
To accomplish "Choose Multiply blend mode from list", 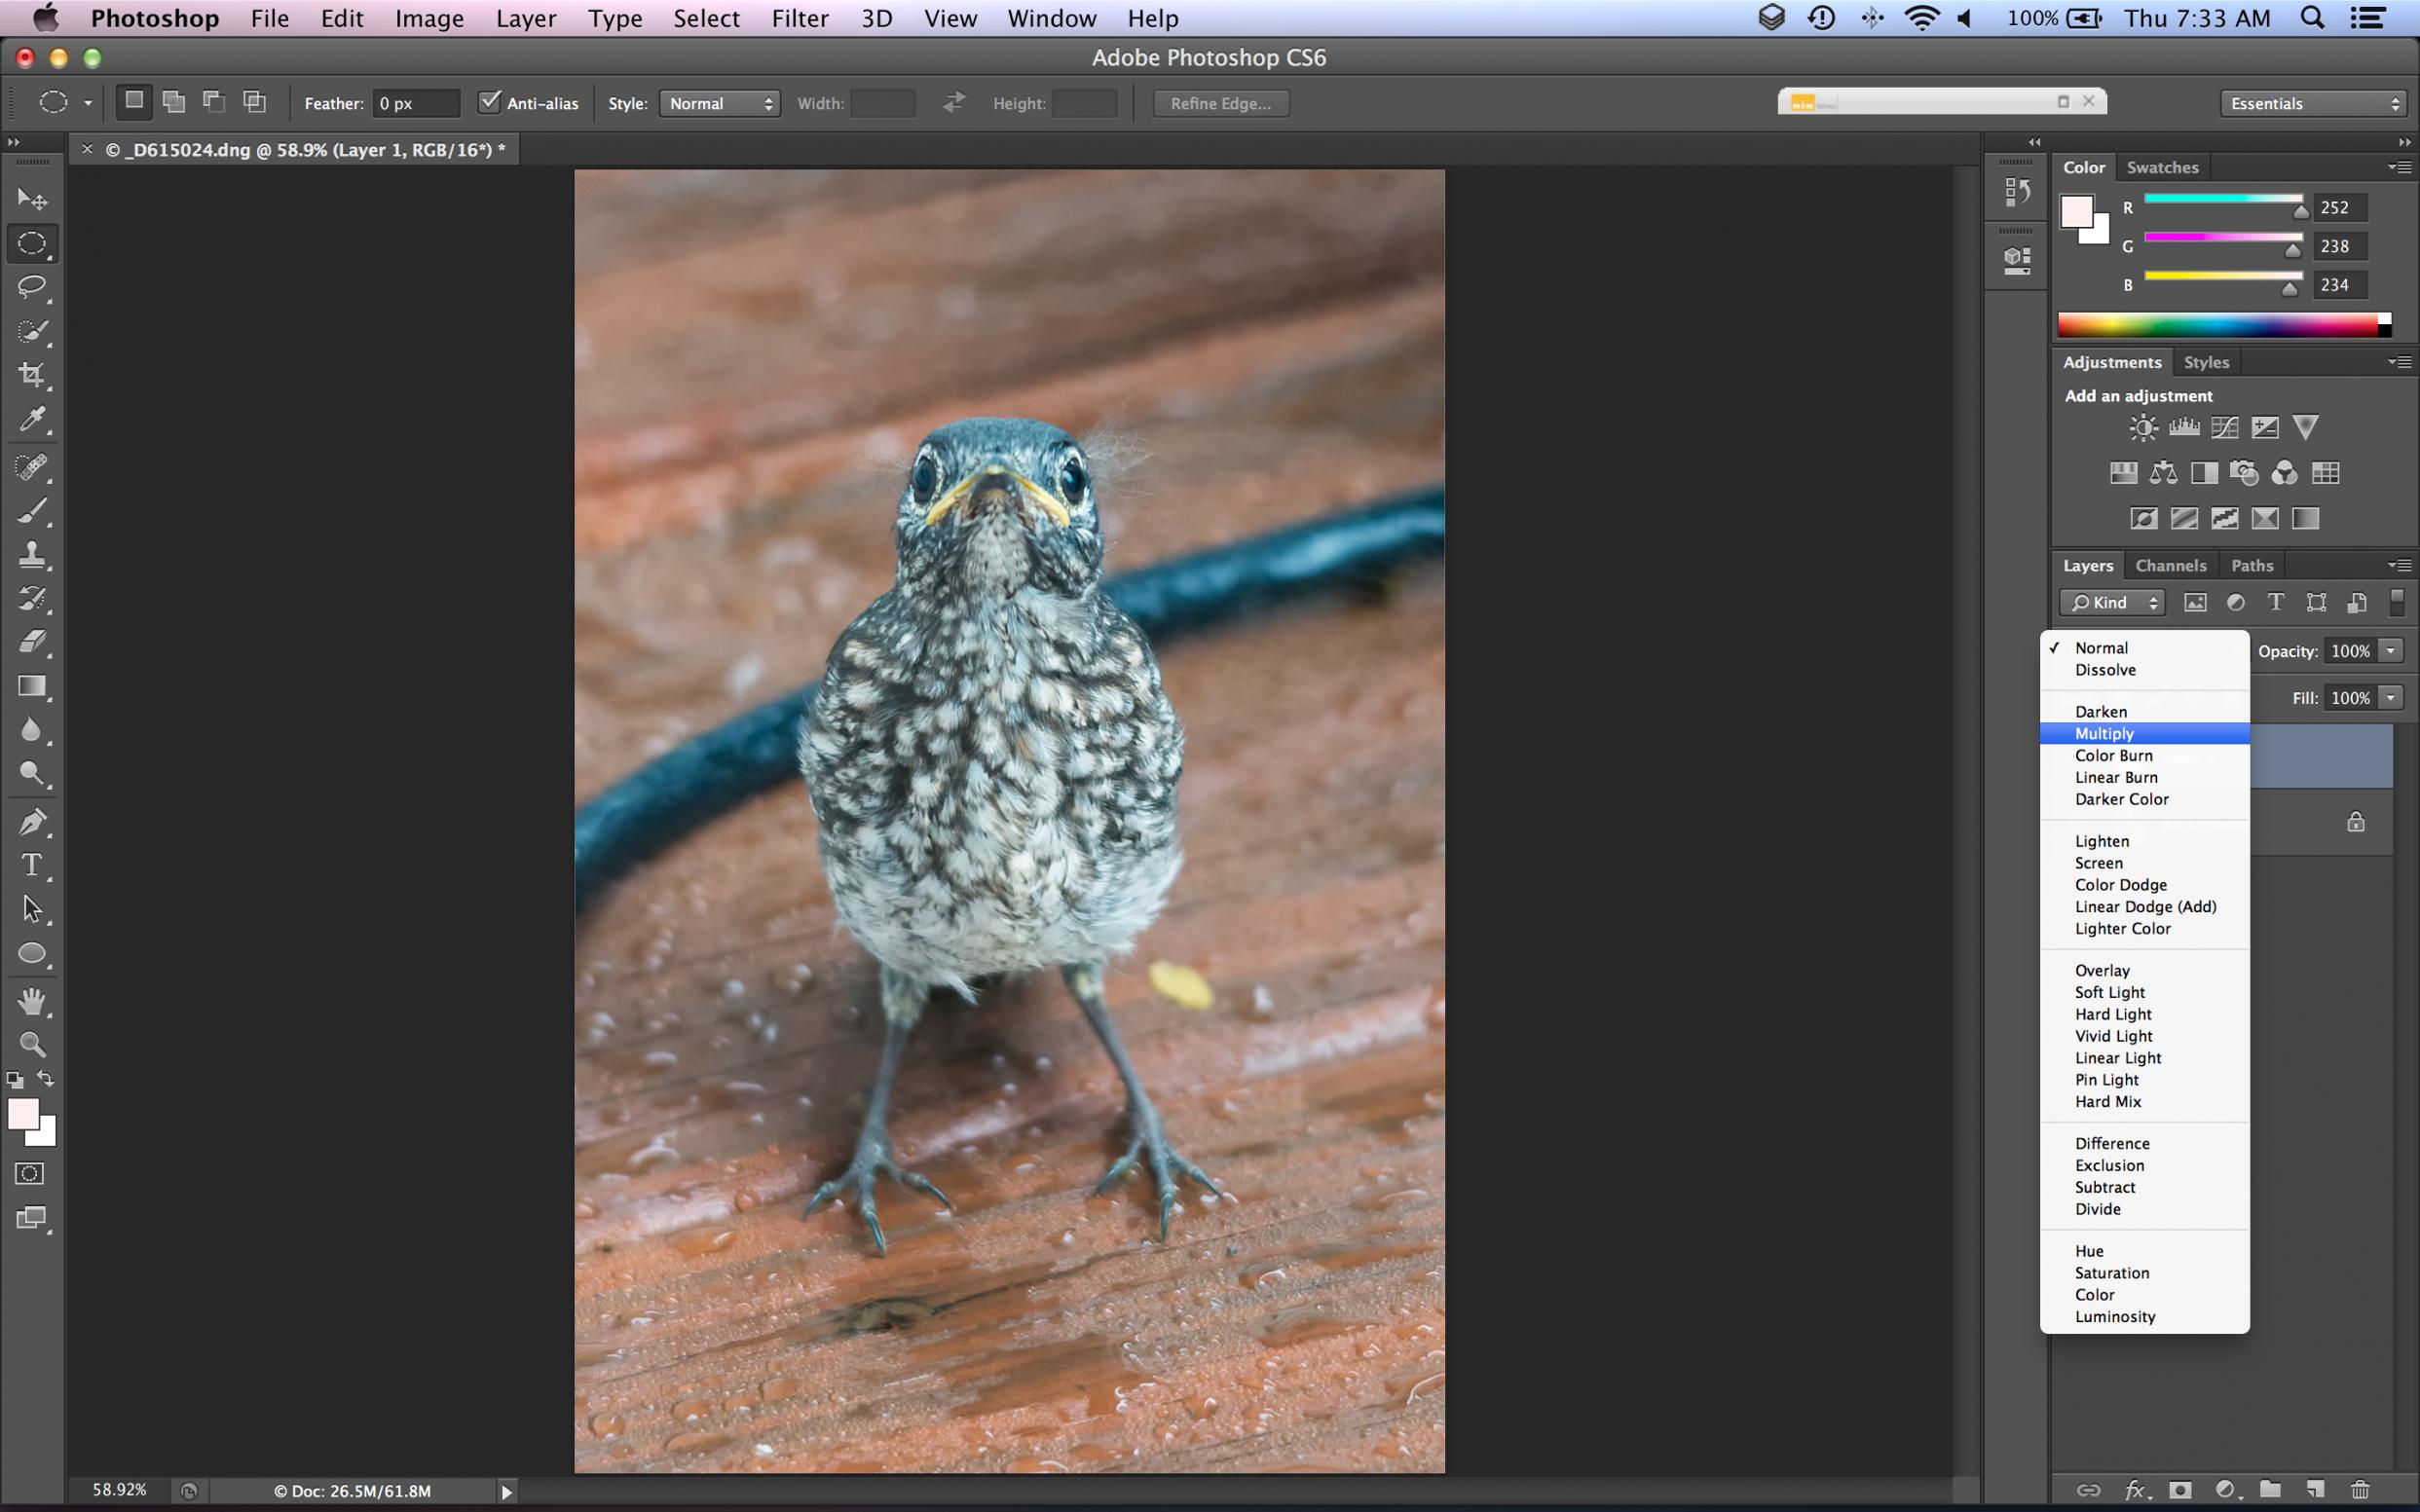I will click(2104, 734).
